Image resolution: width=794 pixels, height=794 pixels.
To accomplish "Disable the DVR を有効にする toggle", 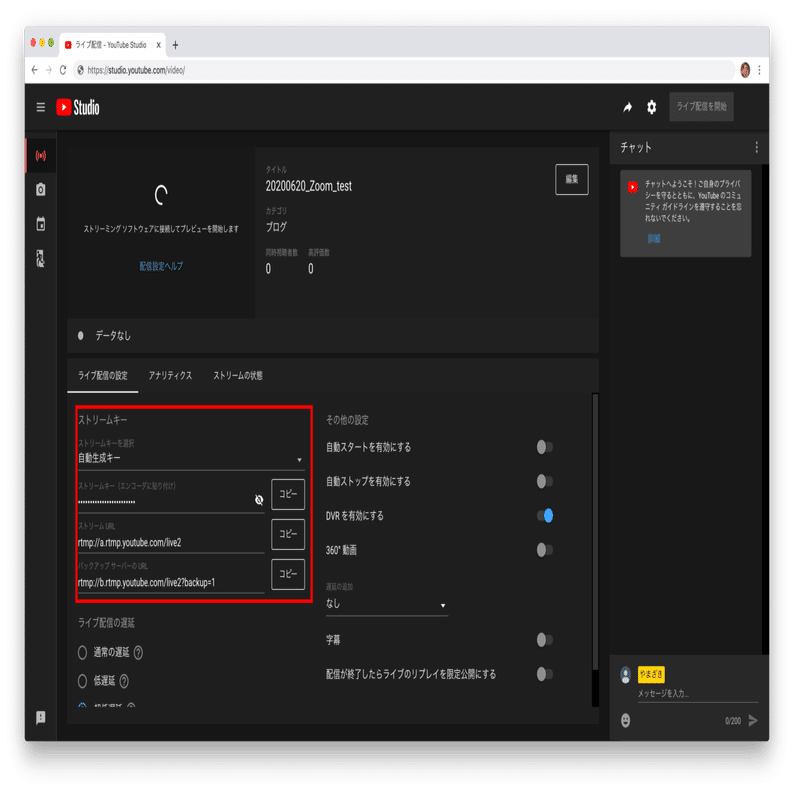I will coord(545,516).
